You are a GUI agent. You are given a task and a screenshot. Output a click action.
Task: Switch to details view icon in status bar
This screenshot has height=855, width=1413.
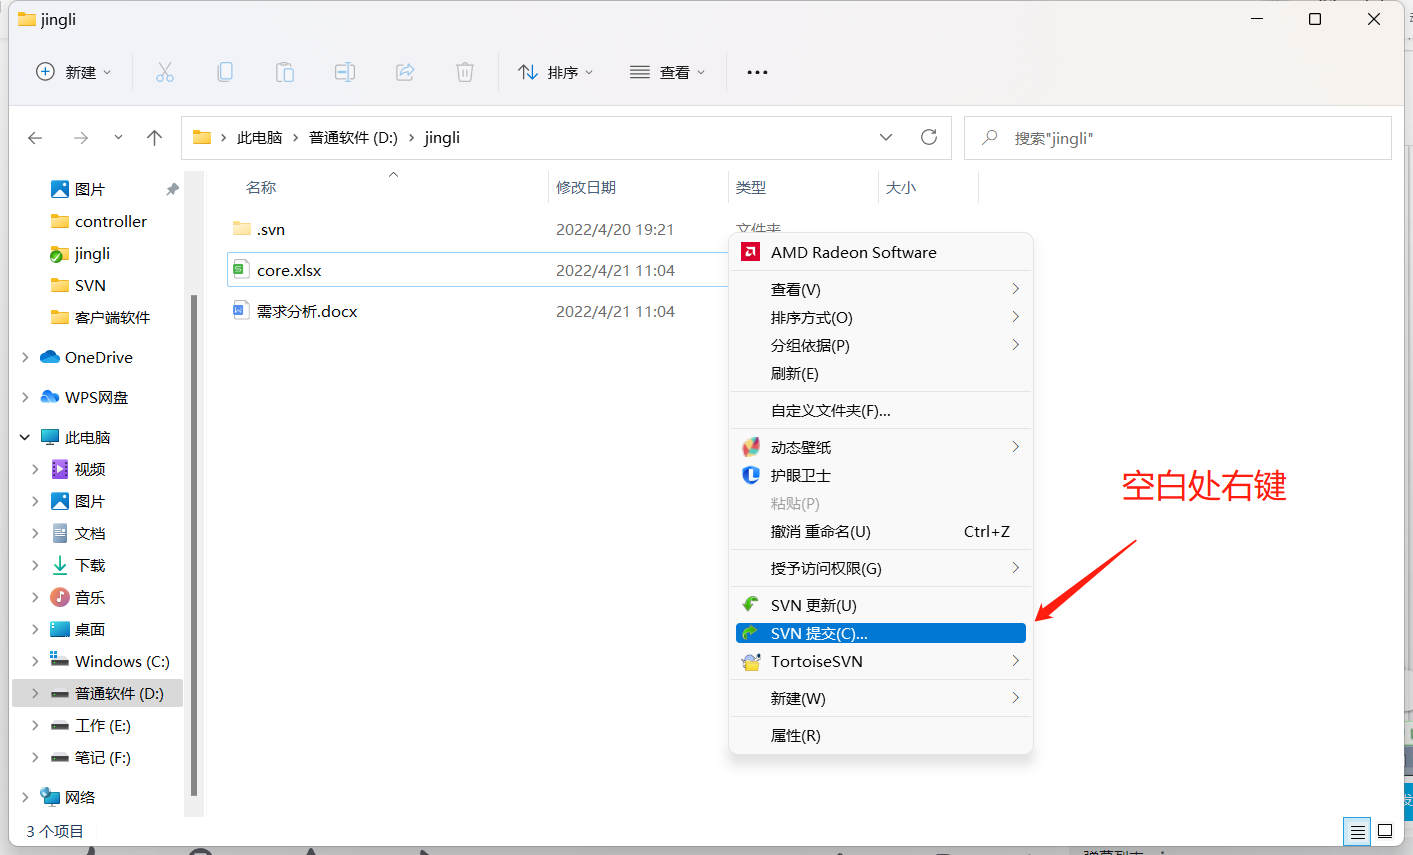click(x=1357, y=831)
